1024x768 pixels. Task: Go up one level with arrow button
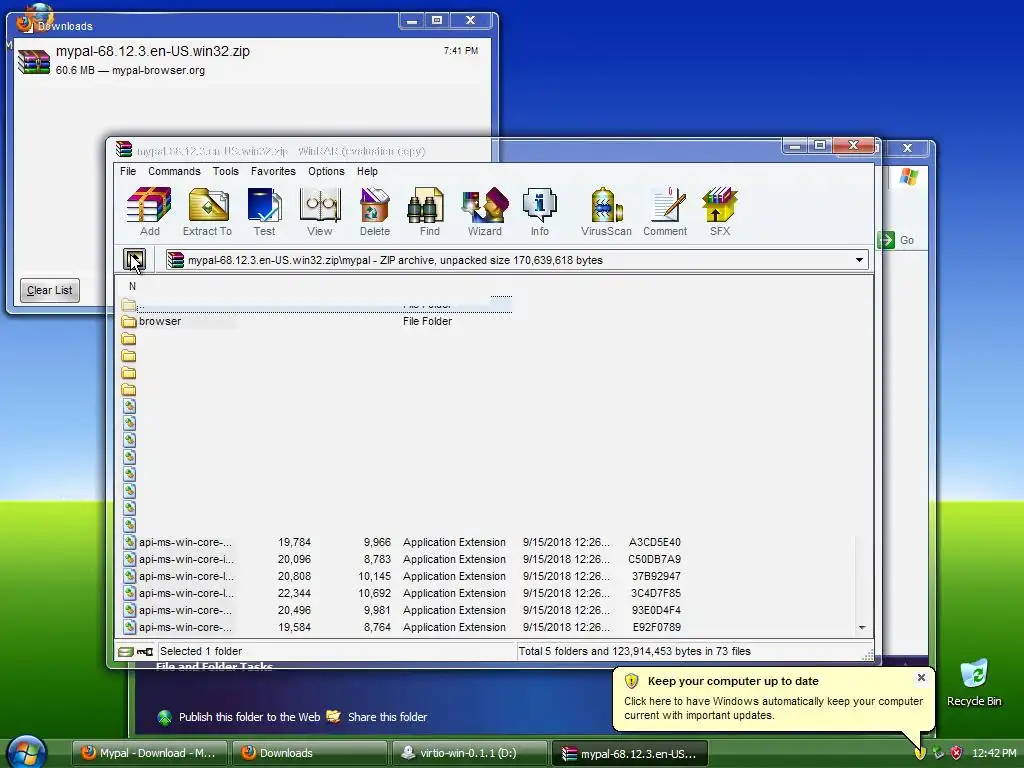tap(135, 260)
